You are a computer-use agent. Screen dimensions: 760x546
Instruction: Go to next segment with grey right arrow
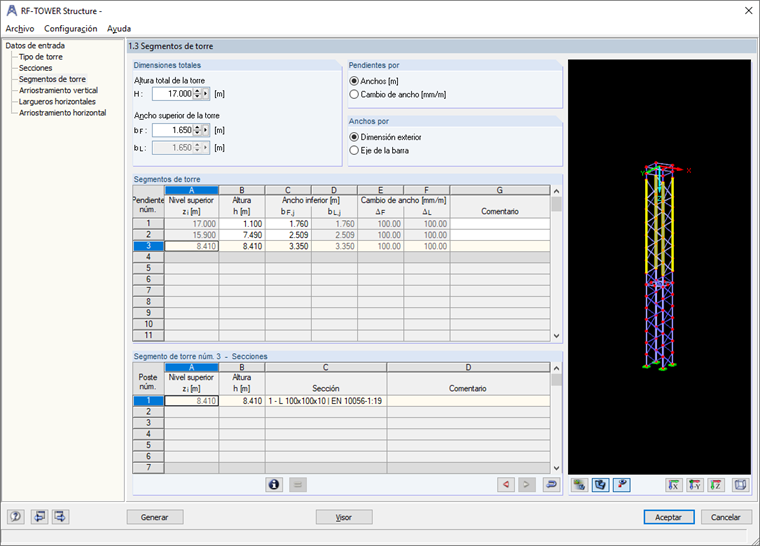pyautogui.click(x=526, y=484)
